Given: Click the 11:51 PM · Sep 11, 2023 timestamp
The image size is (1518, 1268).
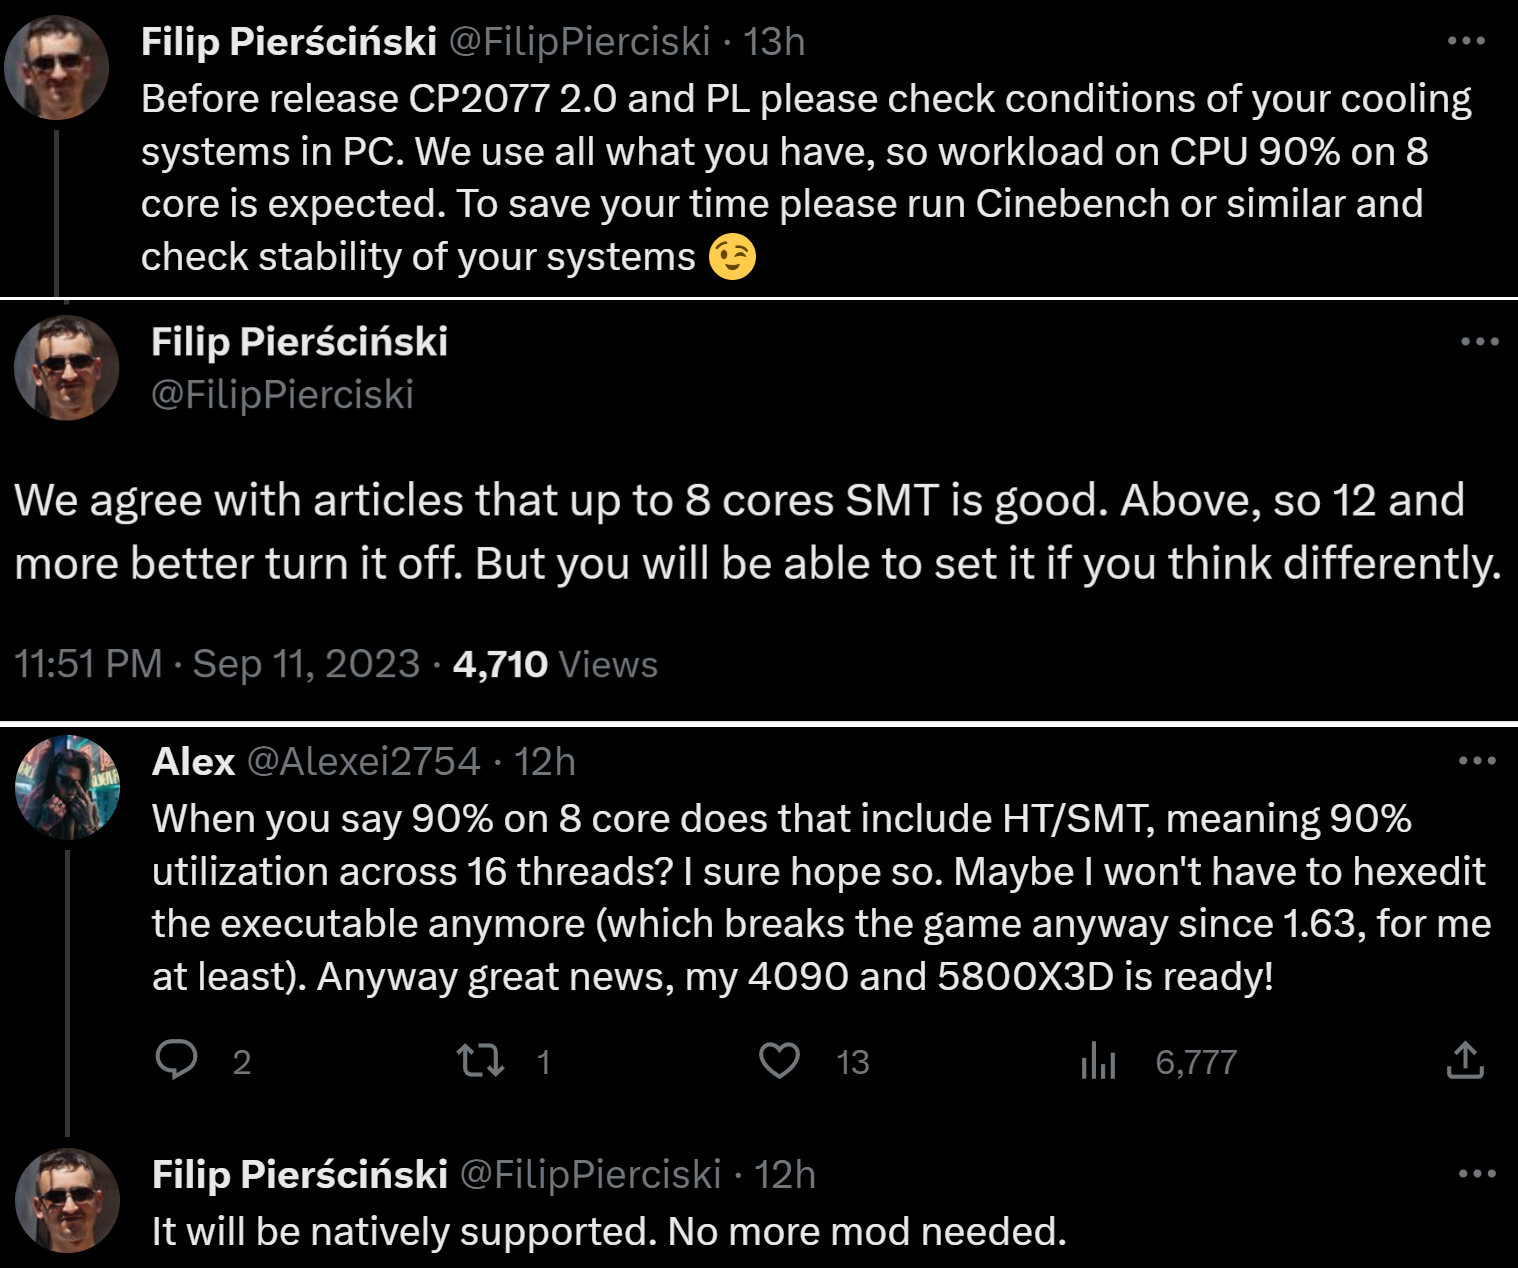Looking at the screenshot, I should point(217,664).
